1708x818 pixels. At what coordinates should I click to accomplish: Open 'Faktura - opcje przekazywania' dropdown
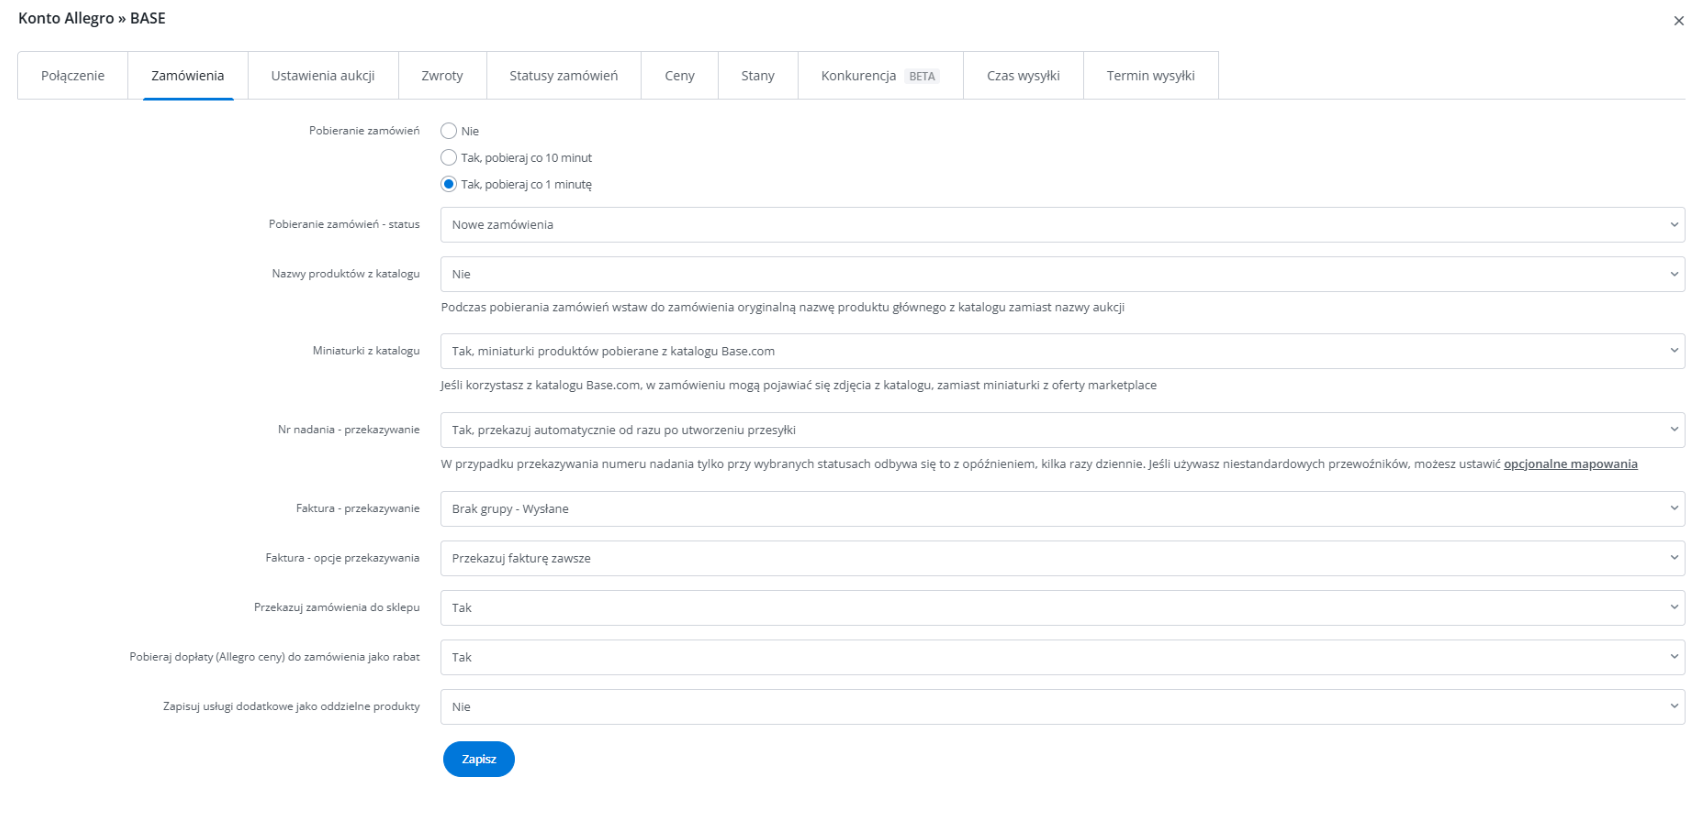[x=1061, y=558]
